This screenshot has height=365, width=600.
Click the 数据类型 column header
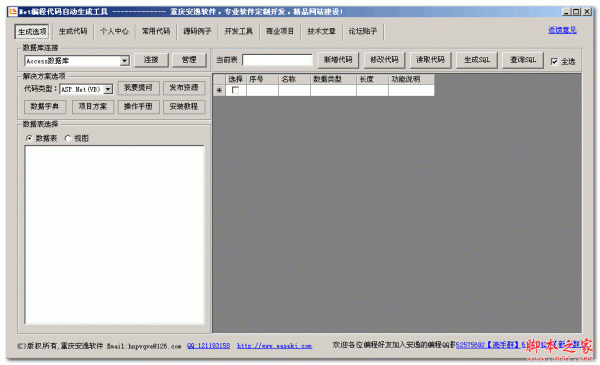click(334, 79)
